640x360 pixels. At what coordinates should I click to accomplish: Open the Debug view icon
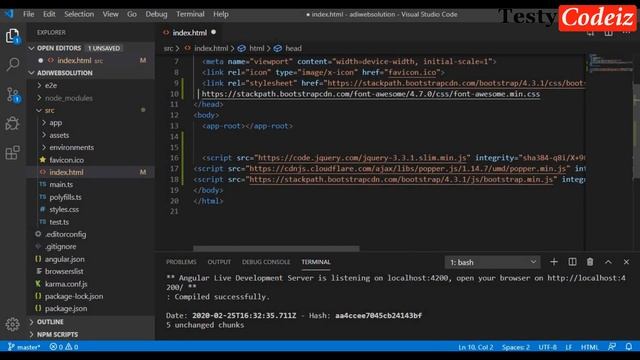point(12,123)
